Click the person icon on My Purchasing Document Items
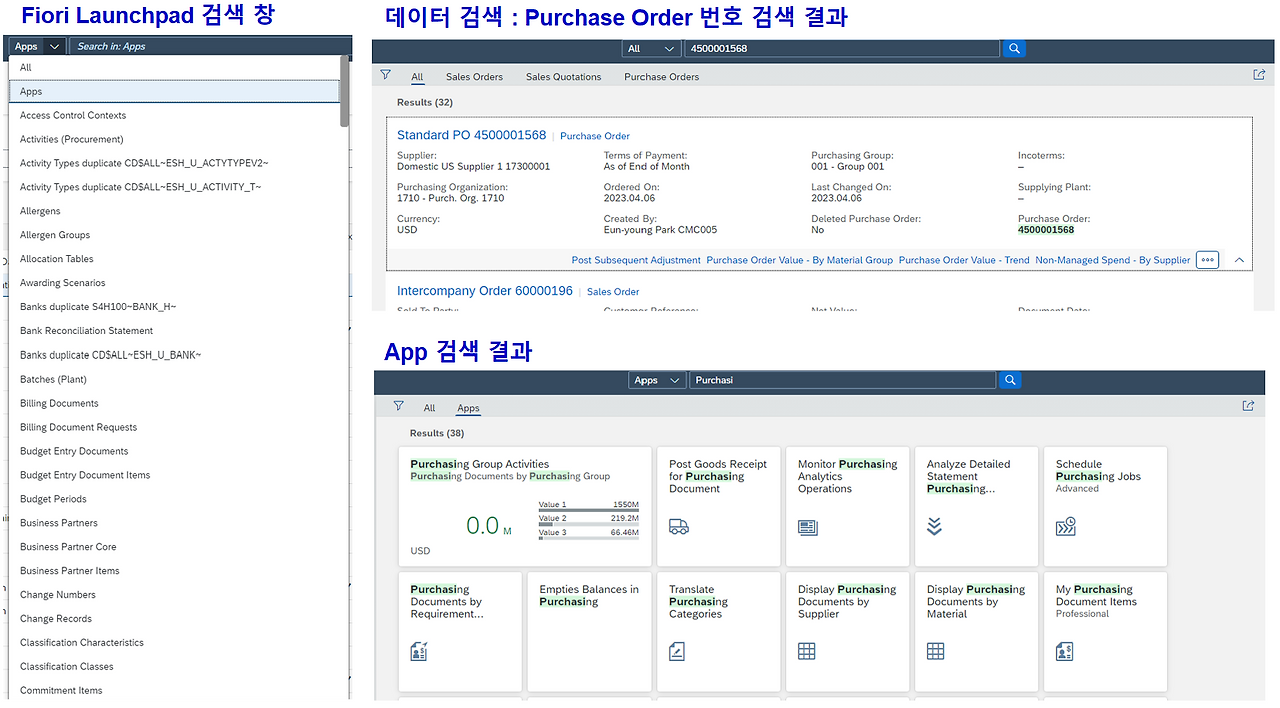Viewport: 1280px width, 708px height. tap(1063, 650)
